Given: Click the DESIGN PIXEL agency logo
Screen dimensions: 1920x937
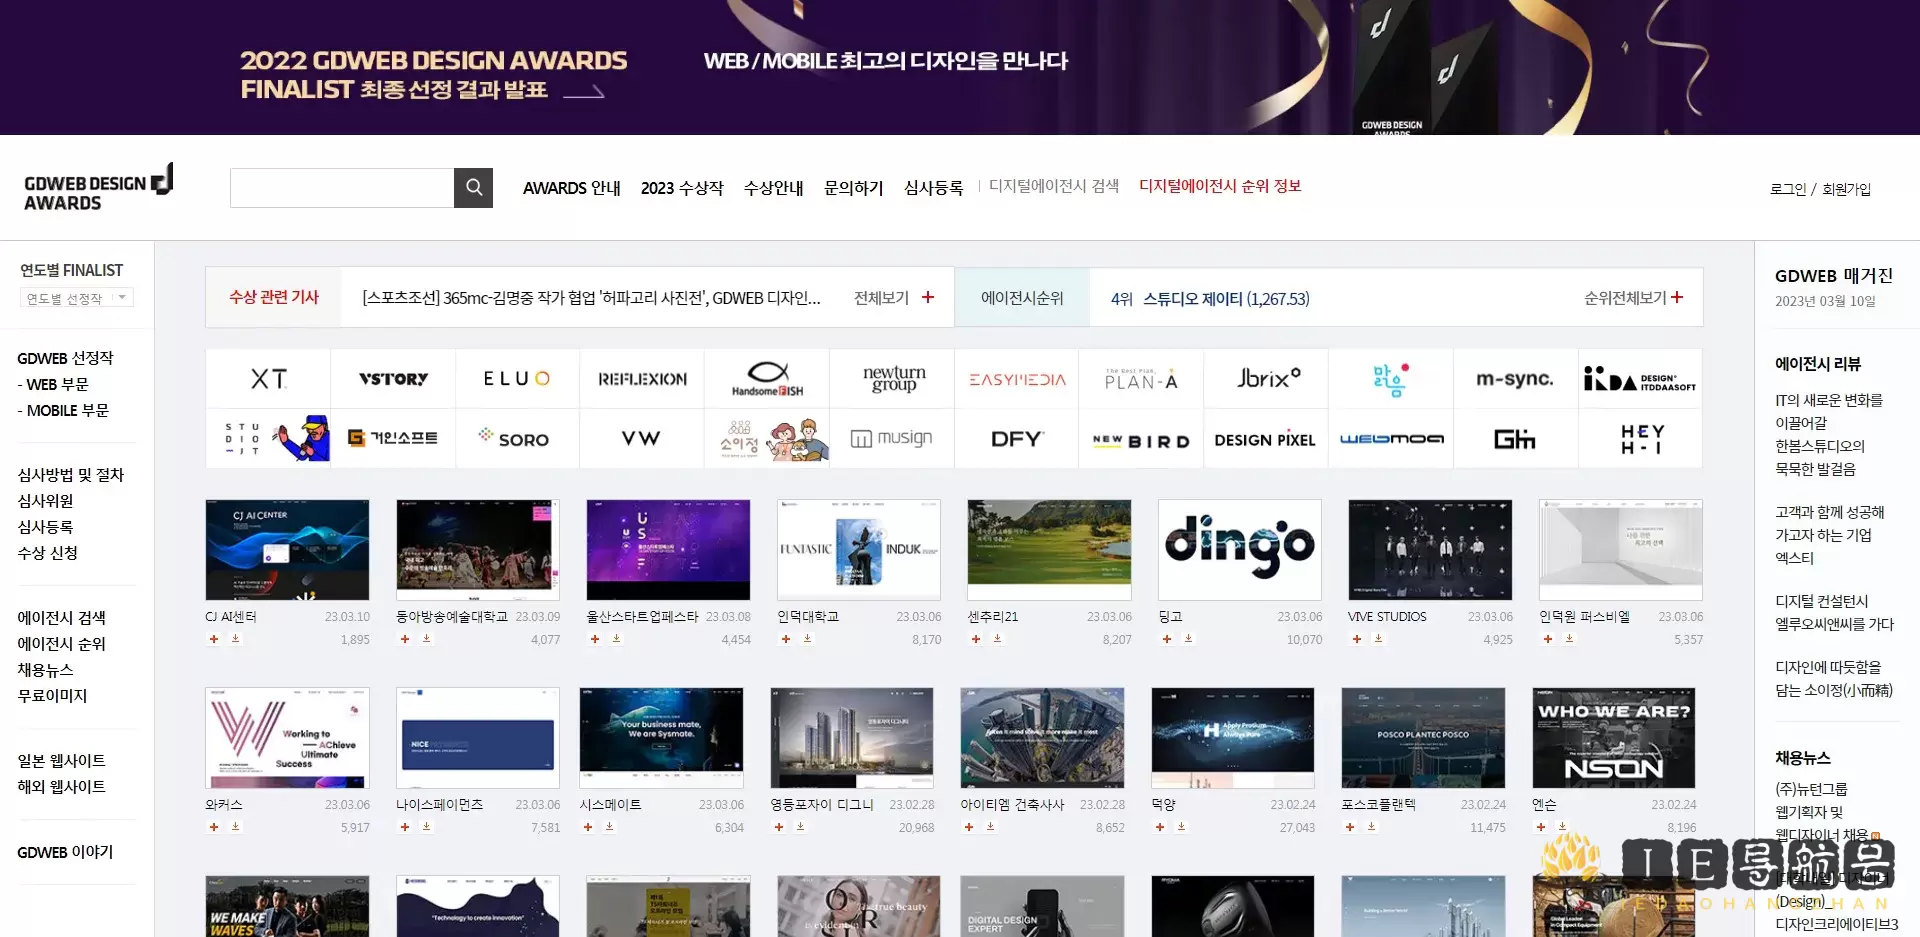Looking at the screenshot, I should pos(1265,440).
